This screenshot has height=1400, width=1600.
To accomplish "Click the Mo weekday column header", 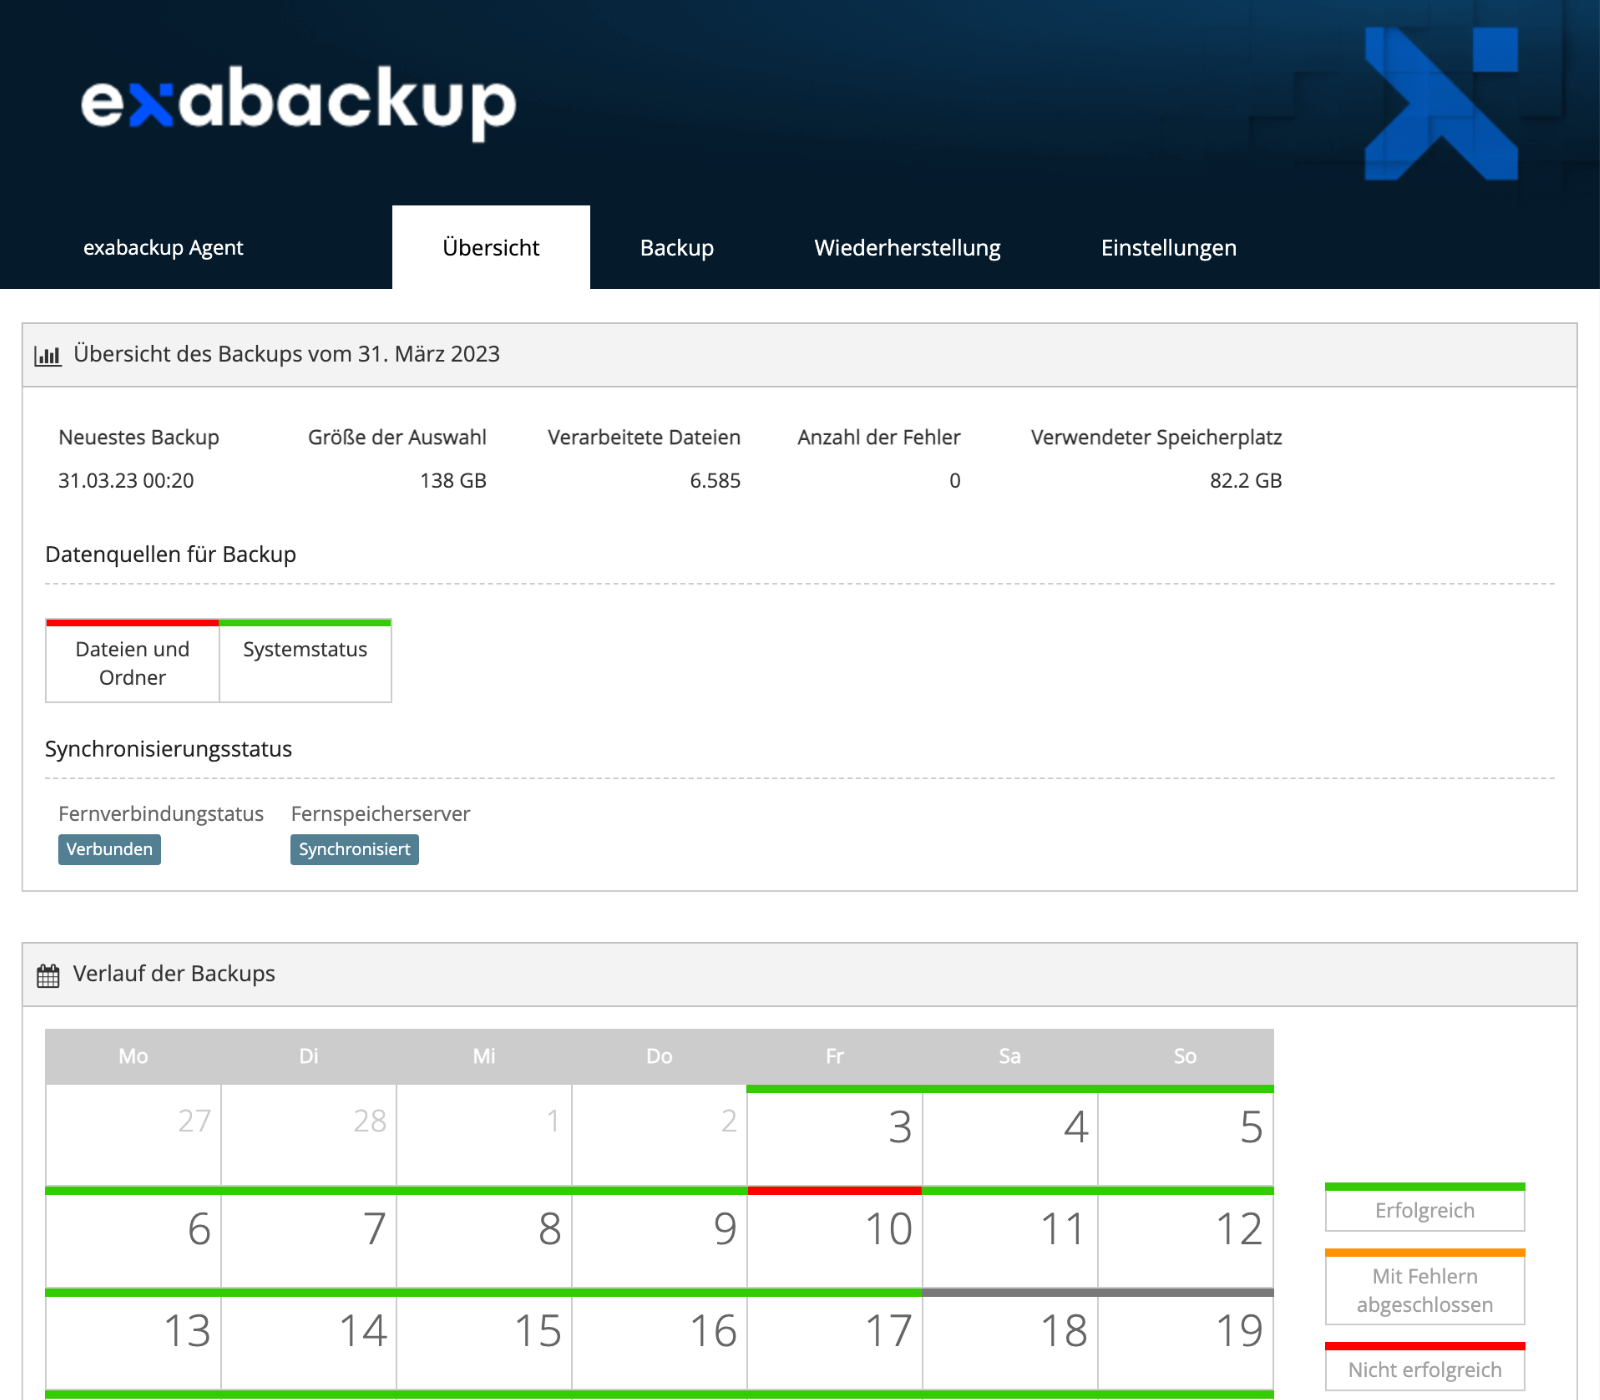I will (133, 1057).
